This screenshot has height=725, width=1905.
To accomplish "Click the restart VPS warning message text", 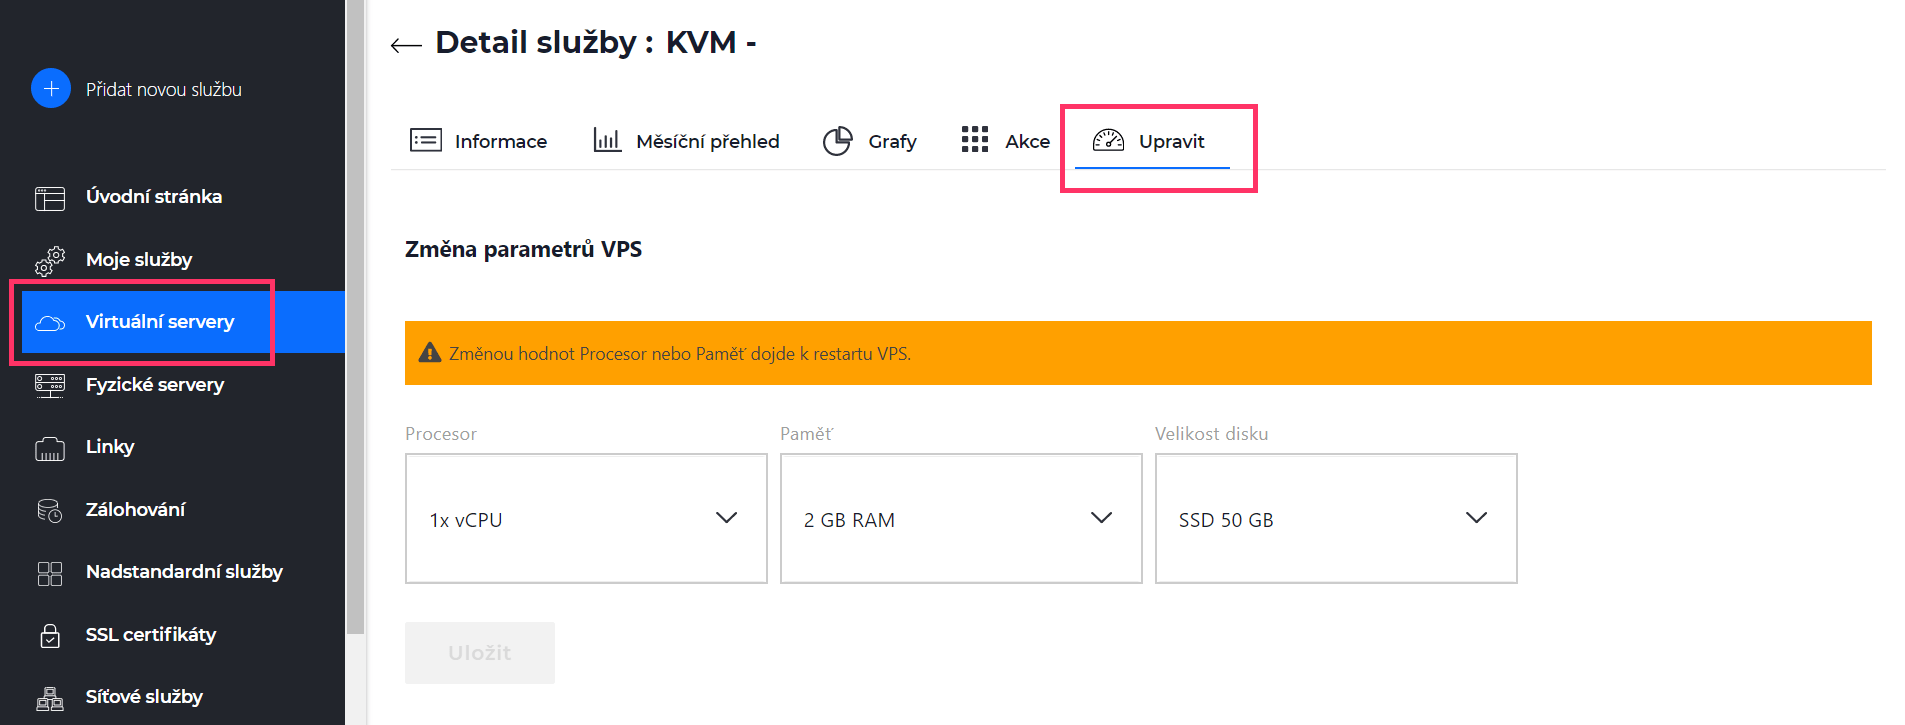I will pyautogui.click(x=680, y=353).
